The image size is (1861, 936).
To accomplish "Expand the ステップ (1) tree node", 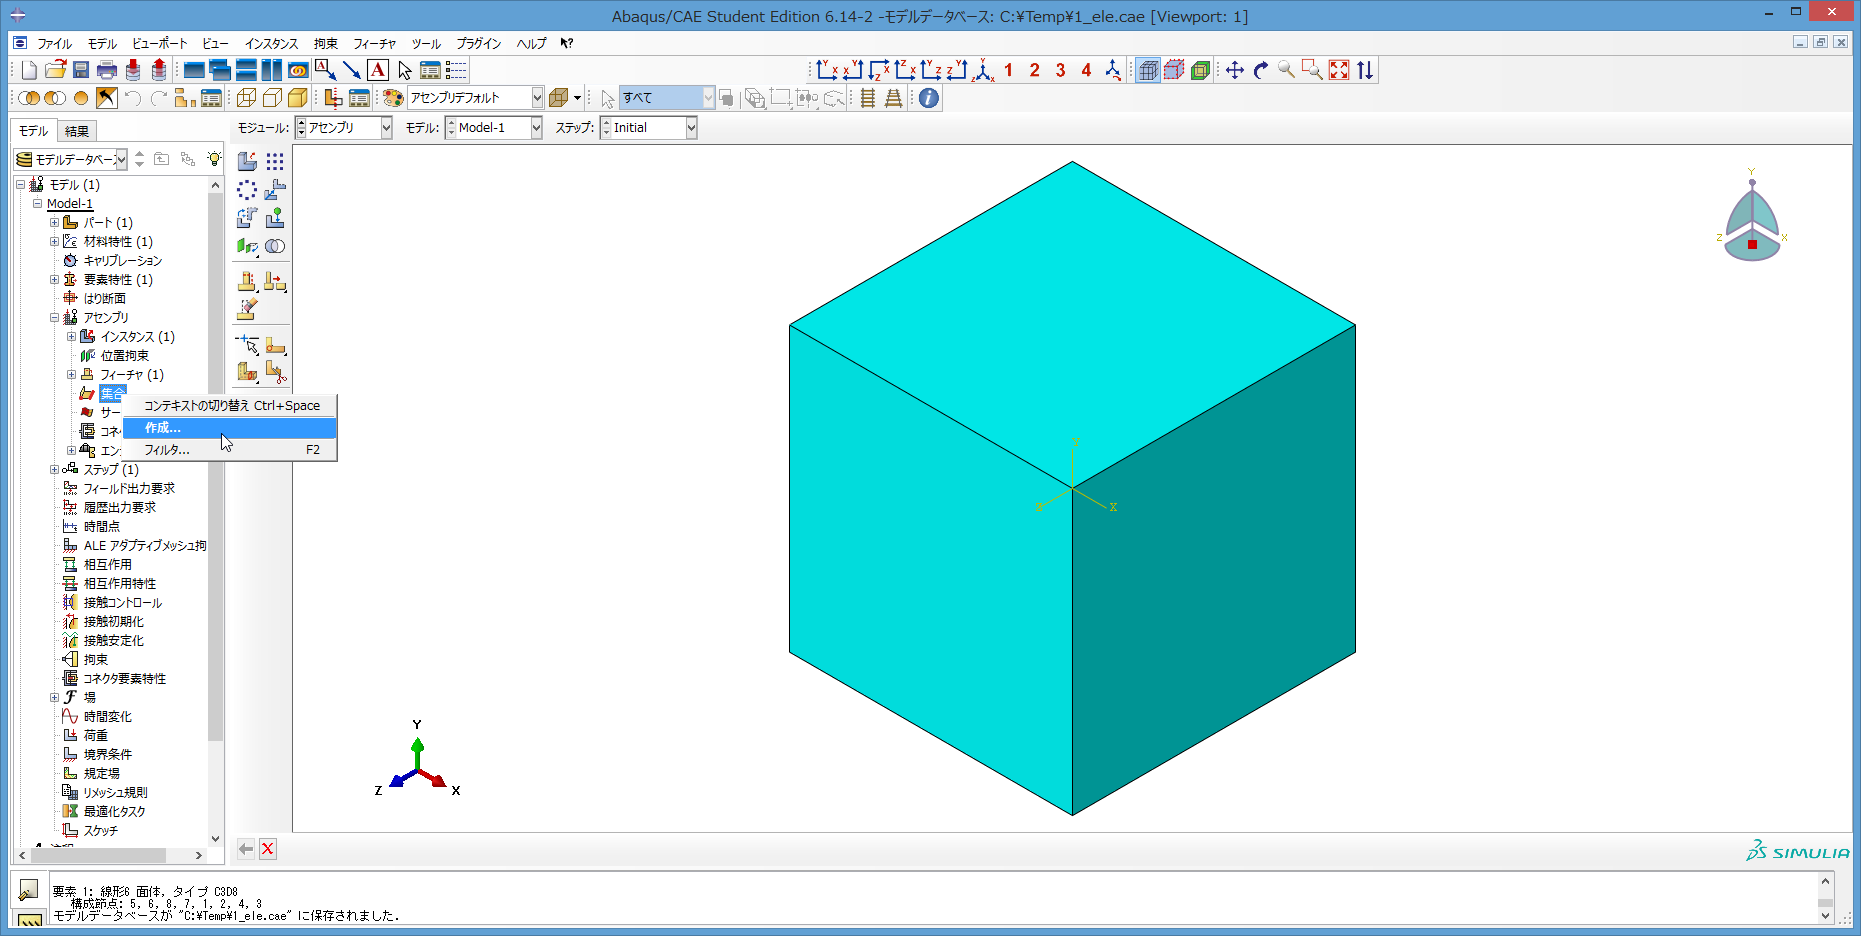I will (55, 470).
